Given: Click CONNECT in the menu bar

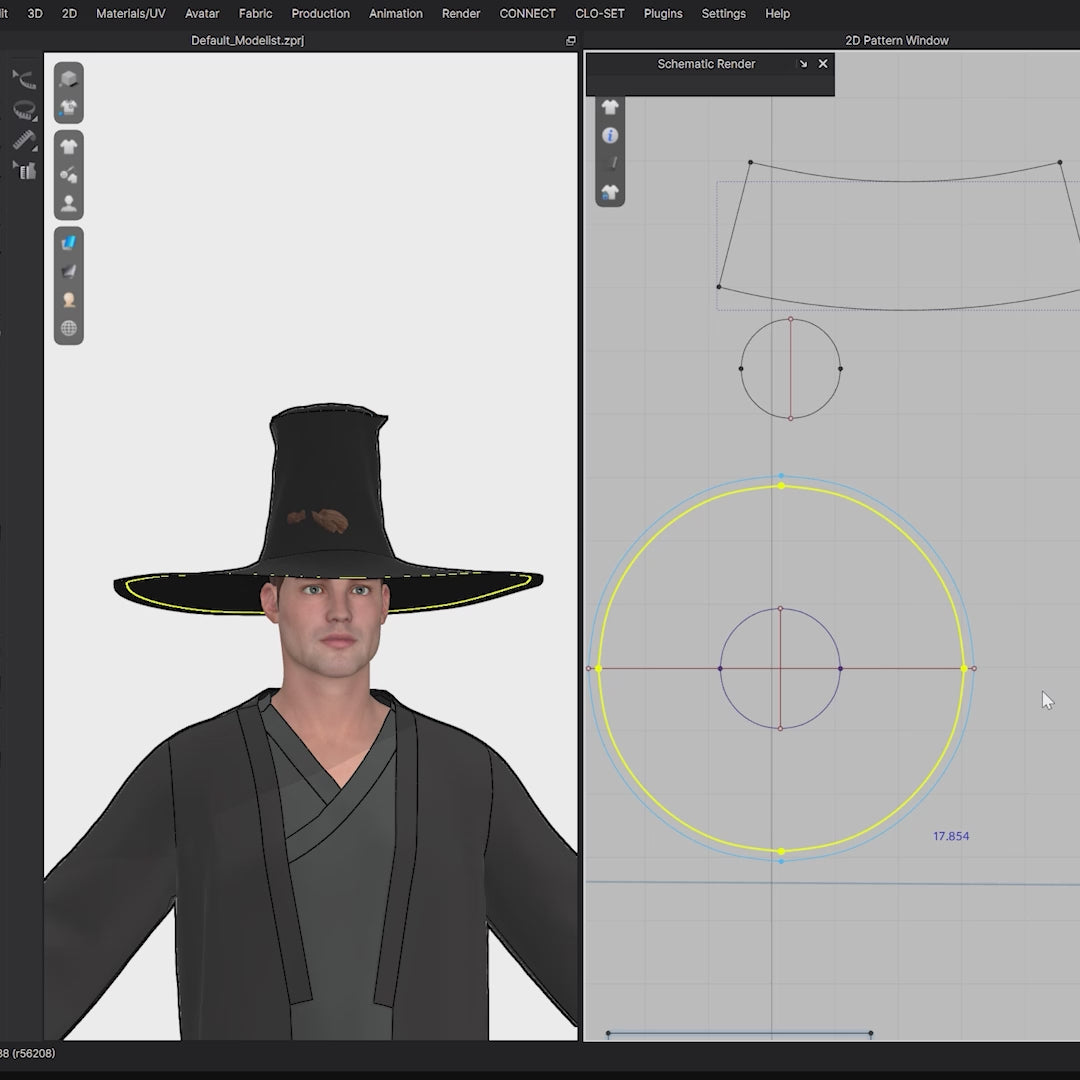Looking at the screenshot, I should pyautogui.click(x=527, y=14).
